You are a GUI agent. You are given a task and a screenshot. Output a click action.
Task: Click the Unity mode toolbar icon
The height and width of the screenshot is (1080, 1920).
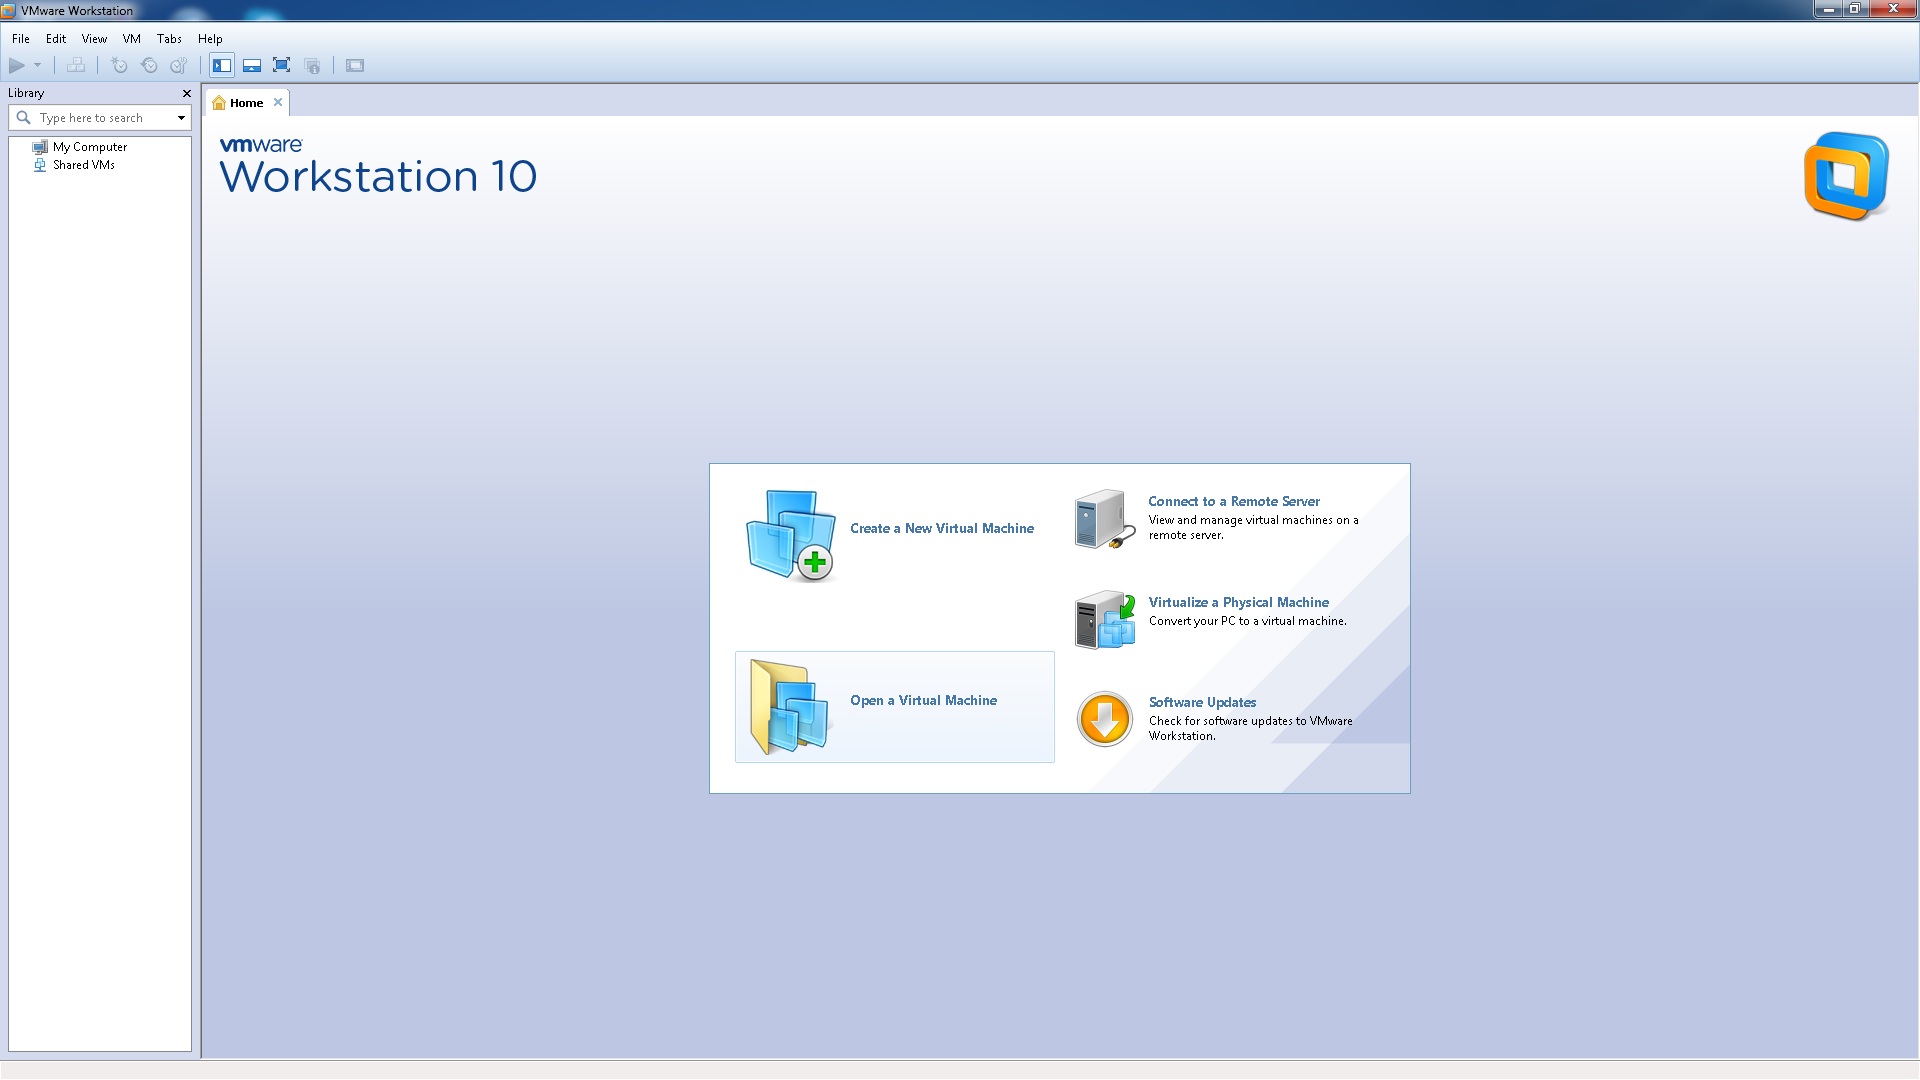pyautogui.click(x=313, y=66)
